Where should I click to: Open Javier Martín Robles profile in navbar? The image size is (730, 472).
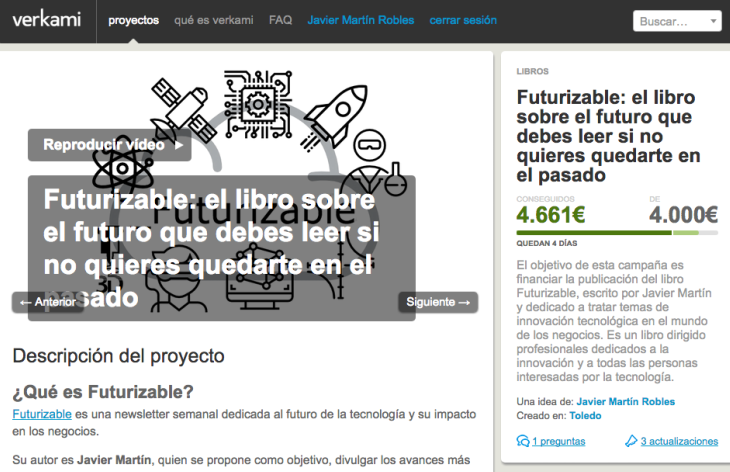coord(361,20)
